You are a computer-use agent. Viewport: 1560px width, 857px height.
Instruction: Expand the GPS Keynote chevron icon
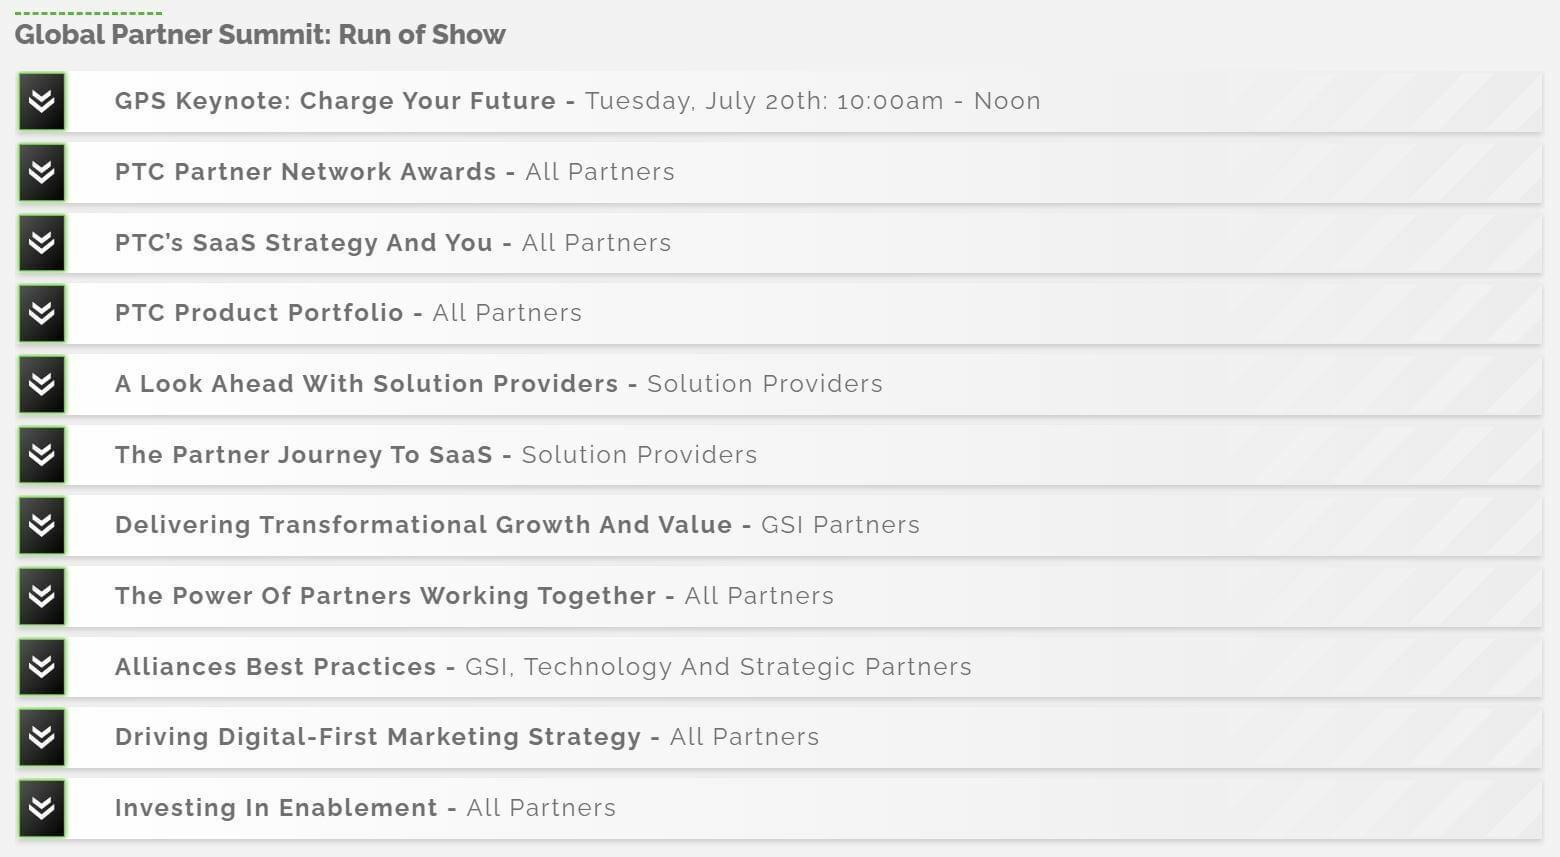point(41,101)
